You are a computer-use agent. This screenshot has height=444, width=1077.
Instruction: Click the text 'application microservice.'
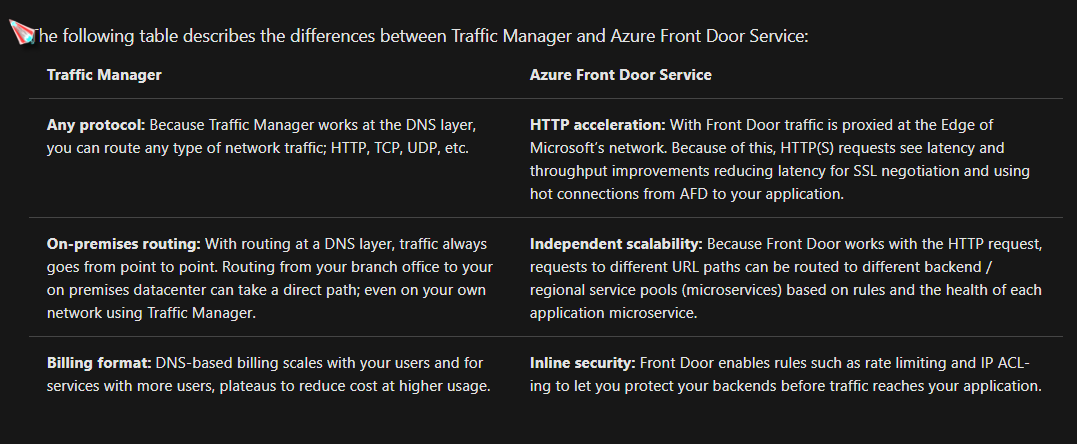click(x=613, y=313)
